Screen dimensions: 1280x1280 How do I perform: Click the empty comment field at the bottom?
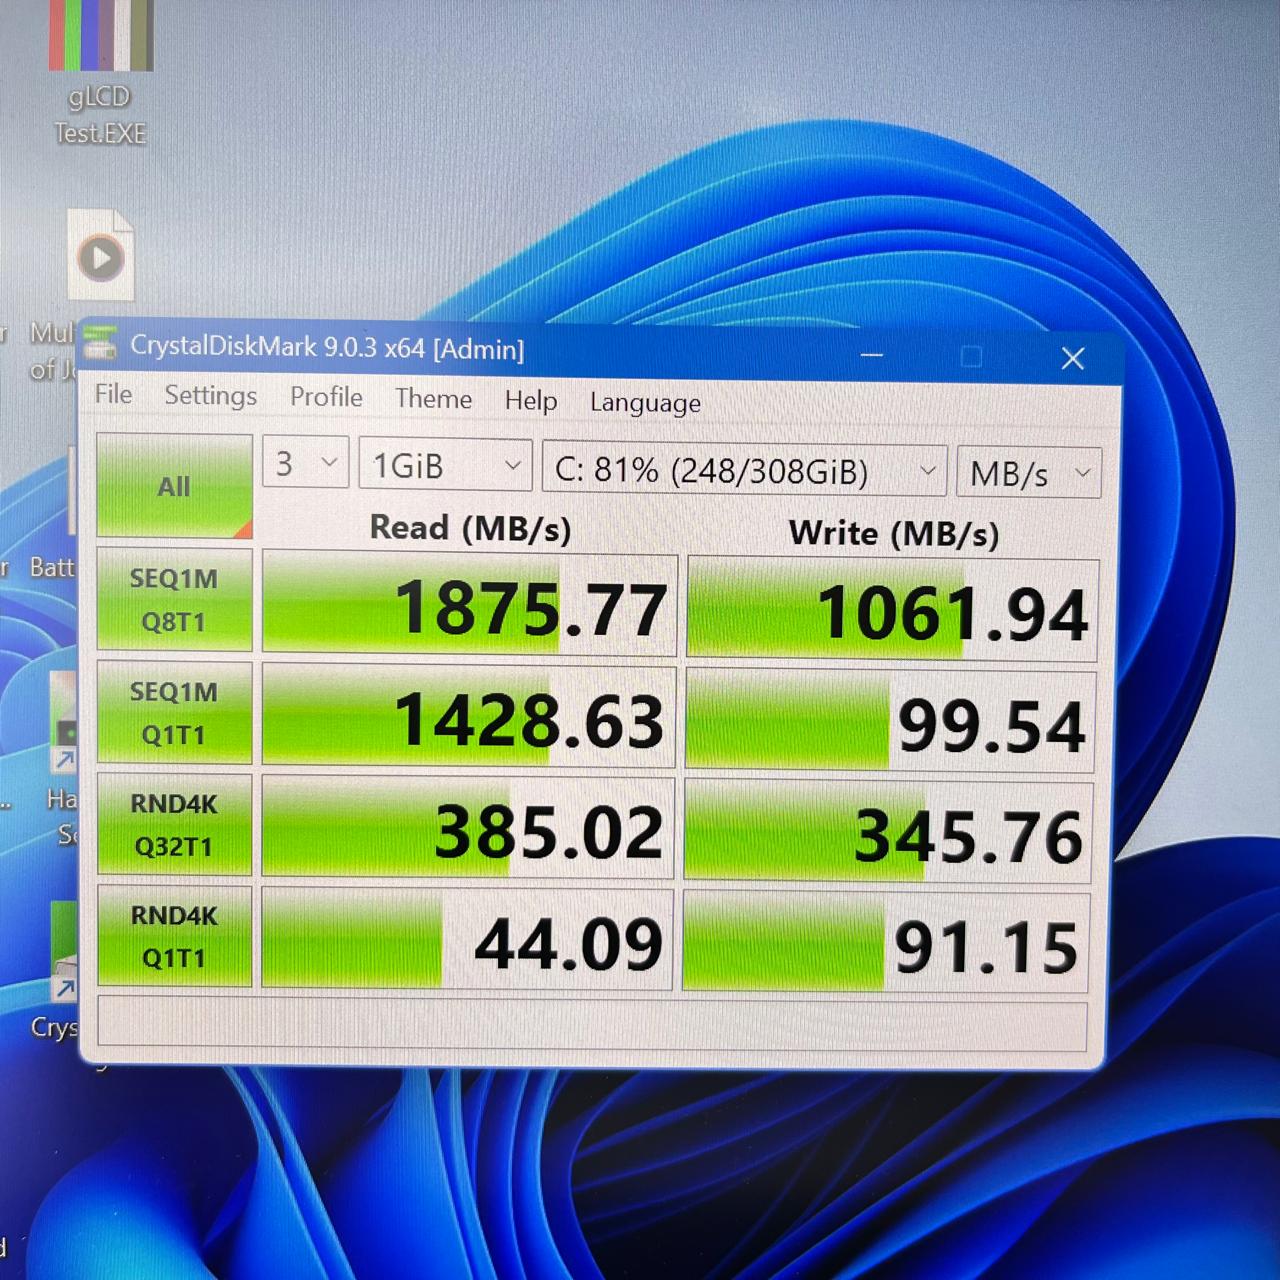[592, 1022]
